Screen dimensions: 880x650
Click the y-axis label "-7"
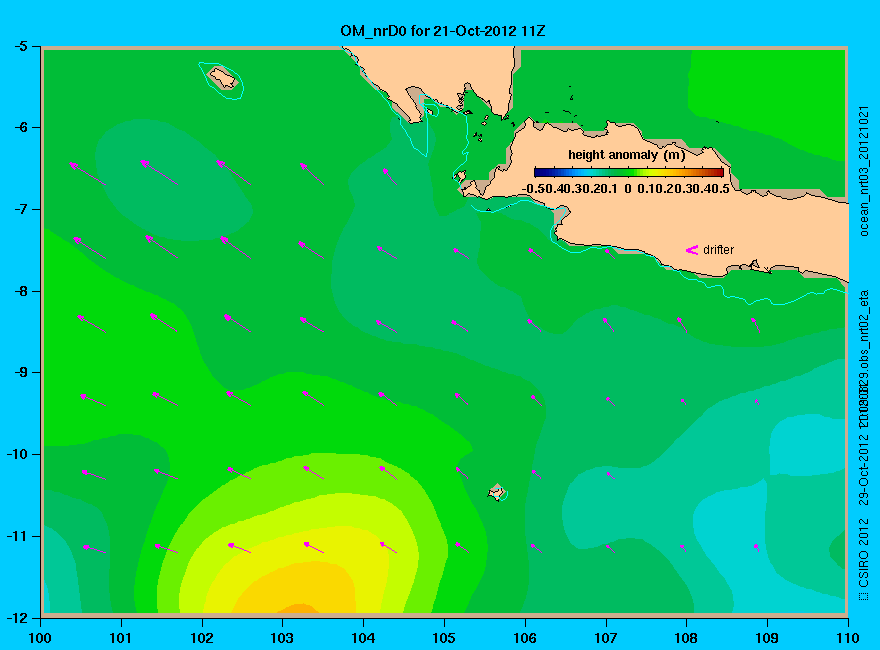pos(20,209)
